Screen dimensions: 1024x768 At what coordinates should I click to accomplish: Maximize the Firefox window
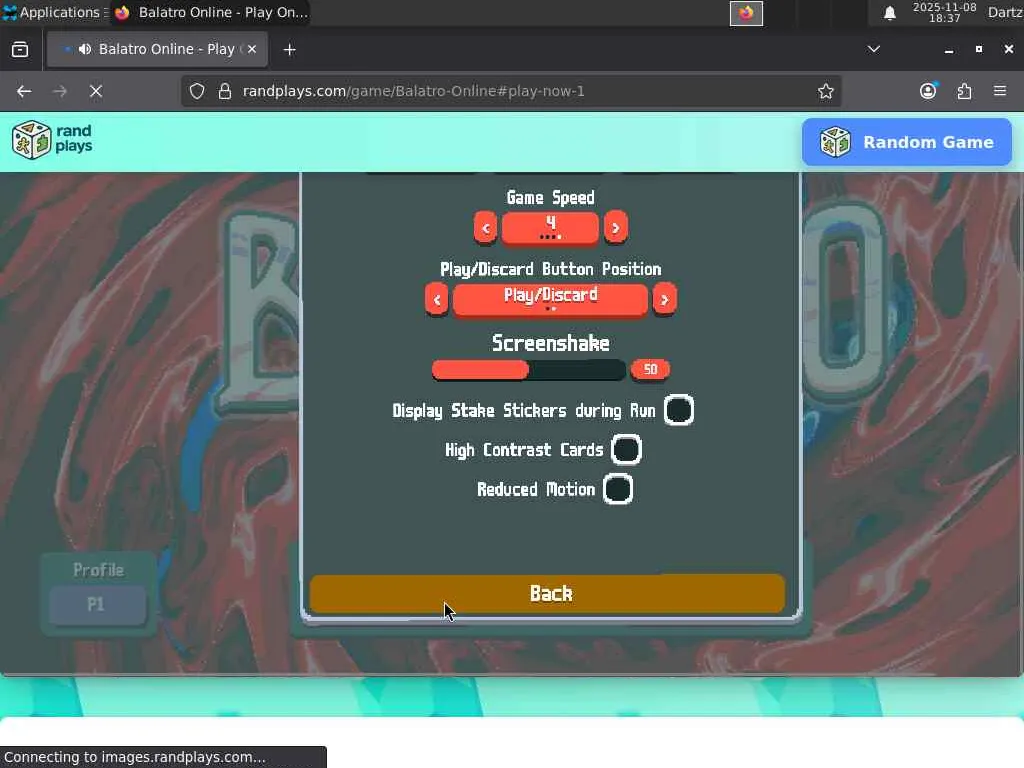click(978, 50)
